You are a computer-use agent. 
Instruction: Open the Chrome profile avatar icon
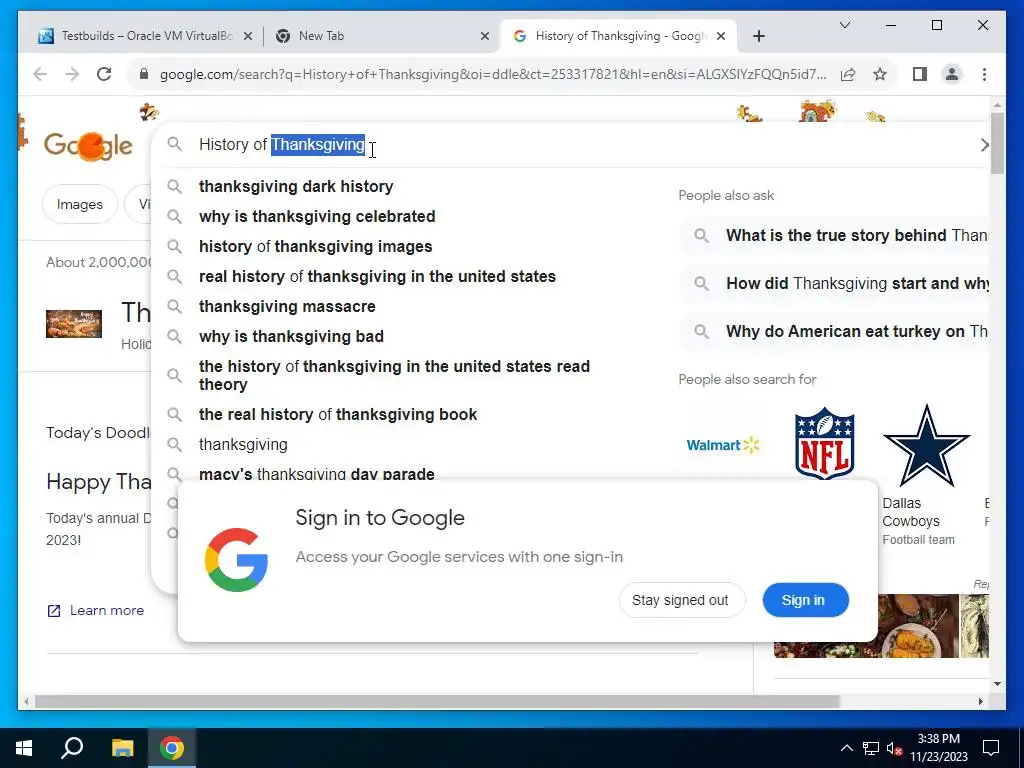[952, 74]
